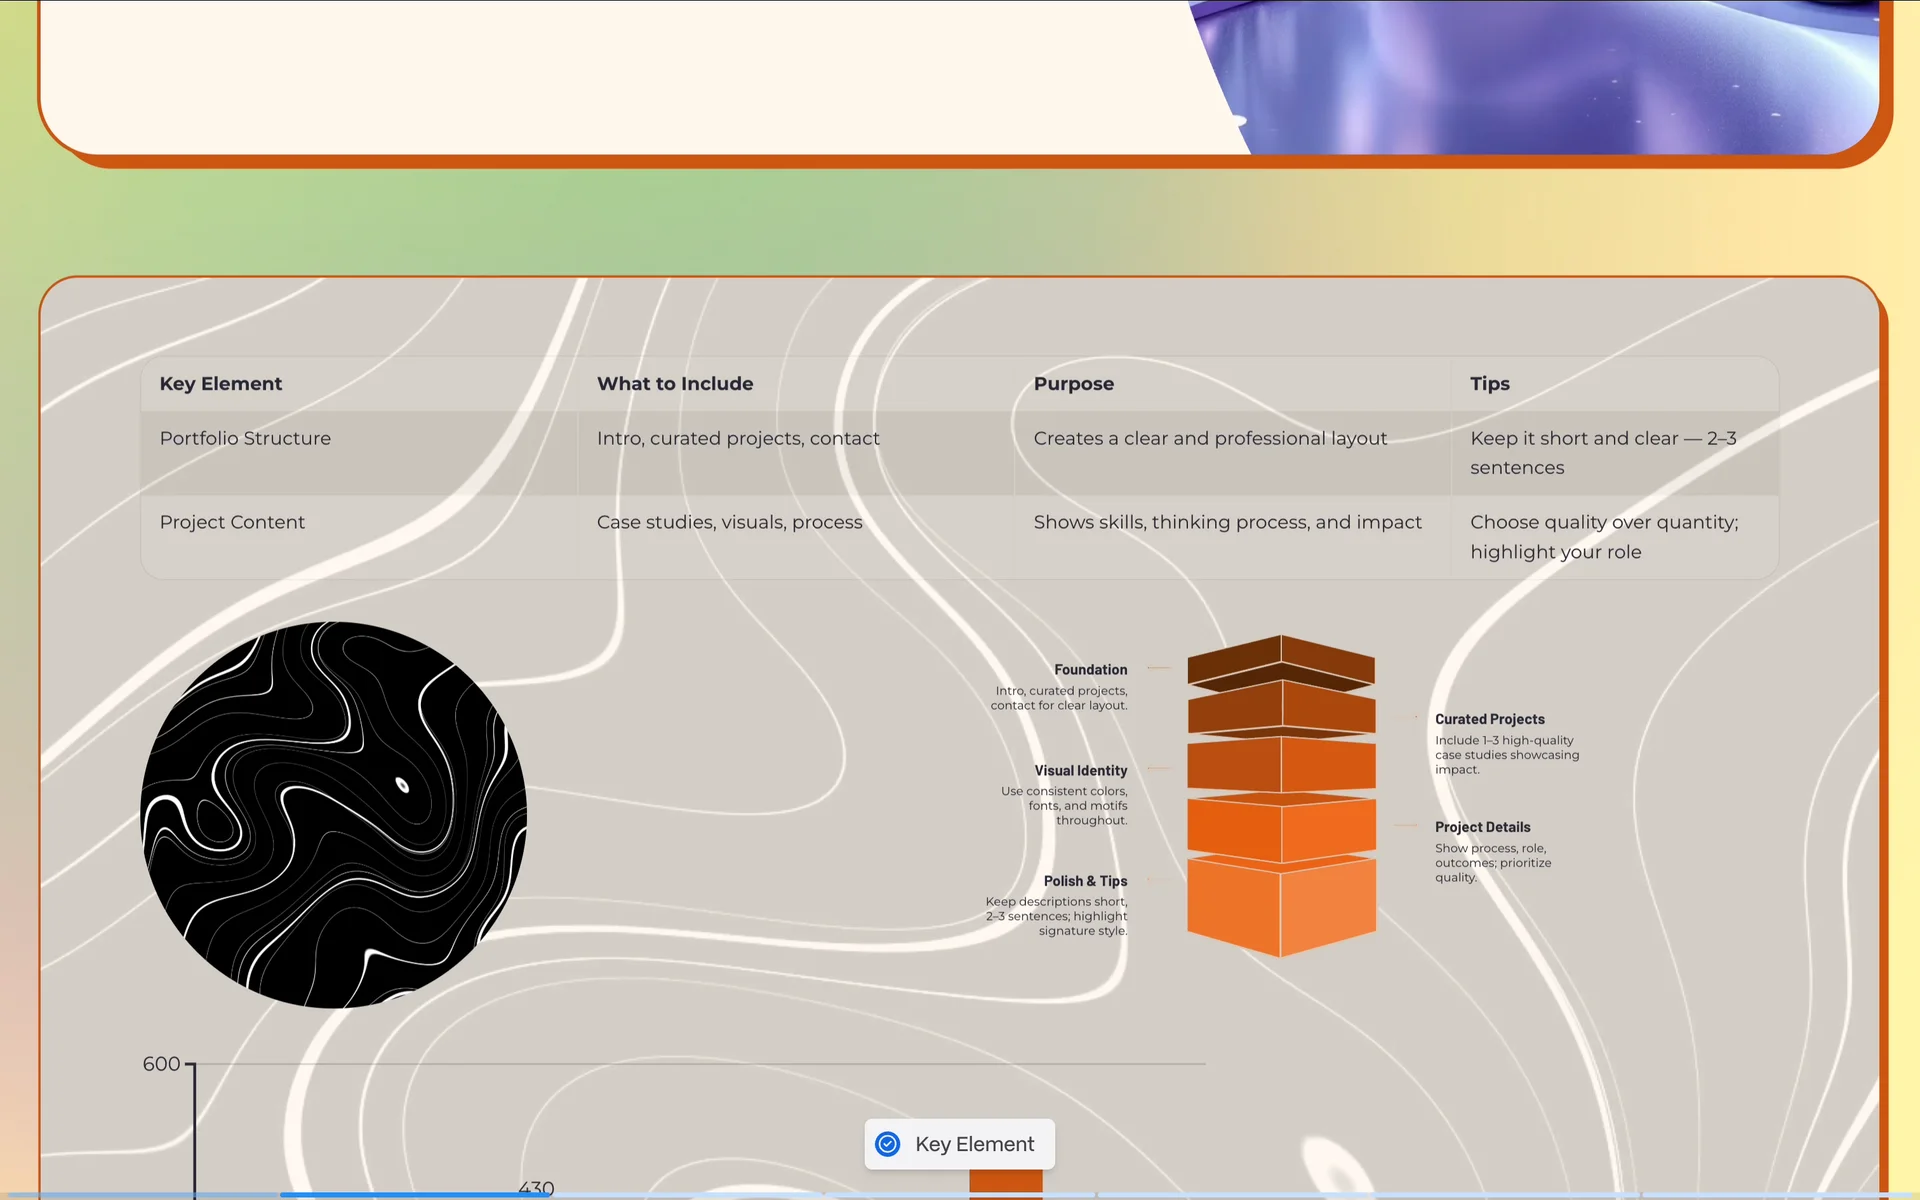Screen dimensions: 1920x1200
Task: Click the middle orange stack block
Action: click(x=1281, y=765)
